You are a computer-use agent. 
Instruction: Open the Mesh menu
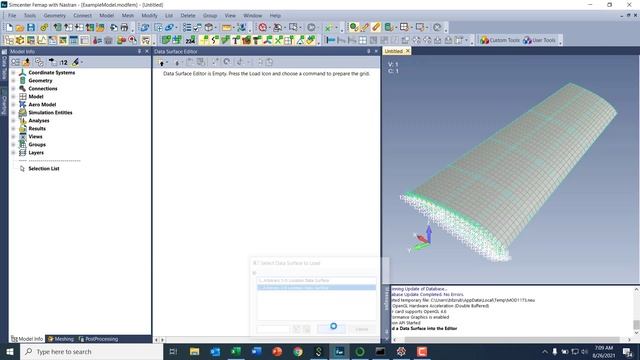coord(127,16)
